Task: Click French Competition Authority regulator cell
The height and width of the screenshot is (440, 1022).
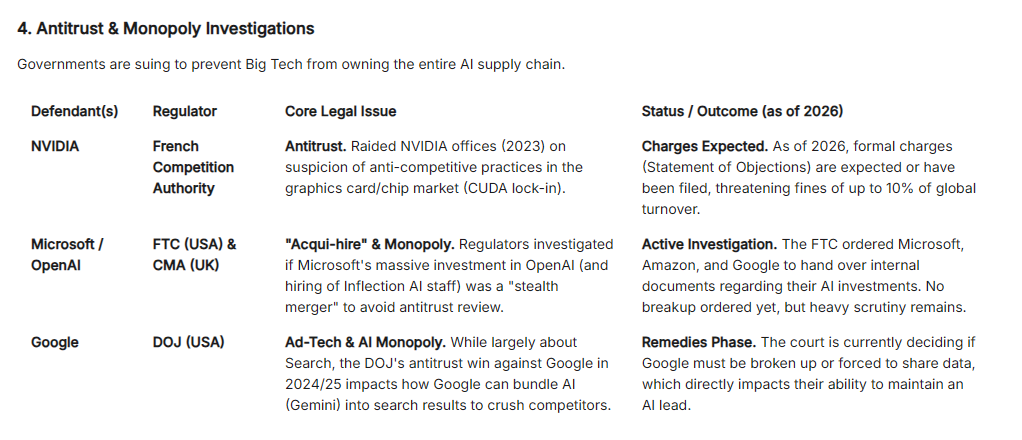Action: coord(193,167)
